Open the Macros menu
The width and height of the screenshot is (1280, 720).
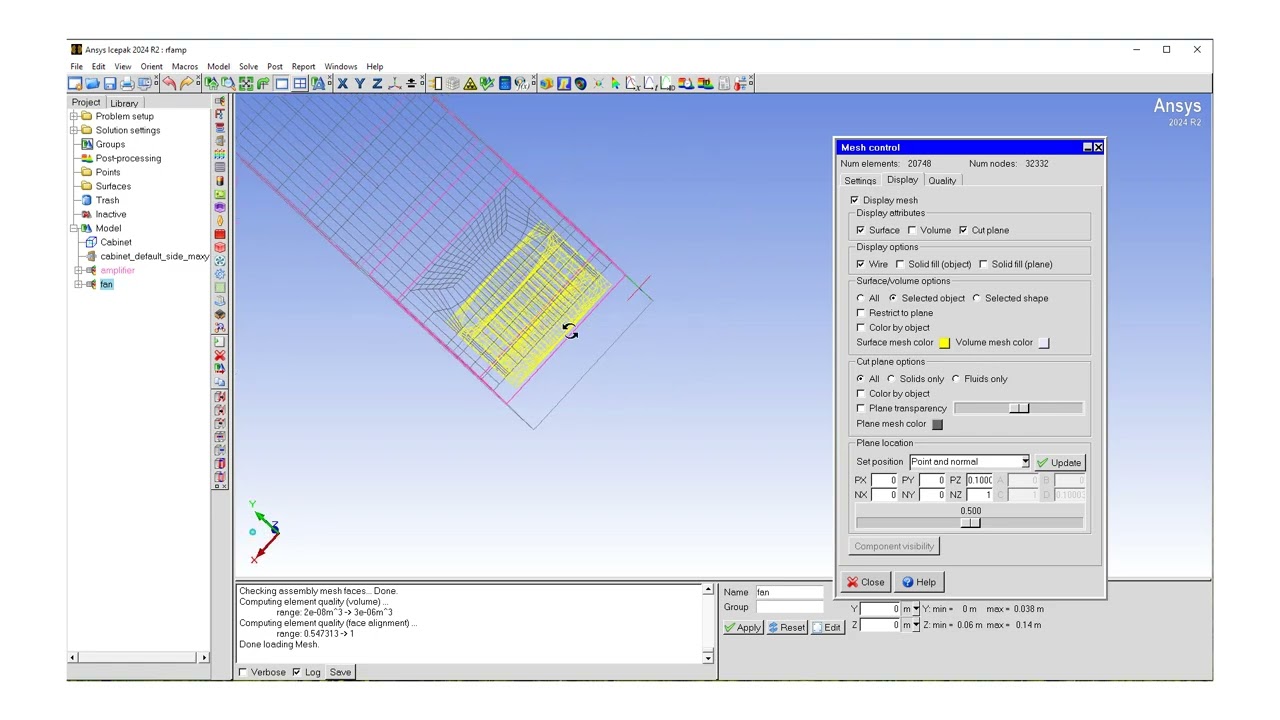click(185, 67)
